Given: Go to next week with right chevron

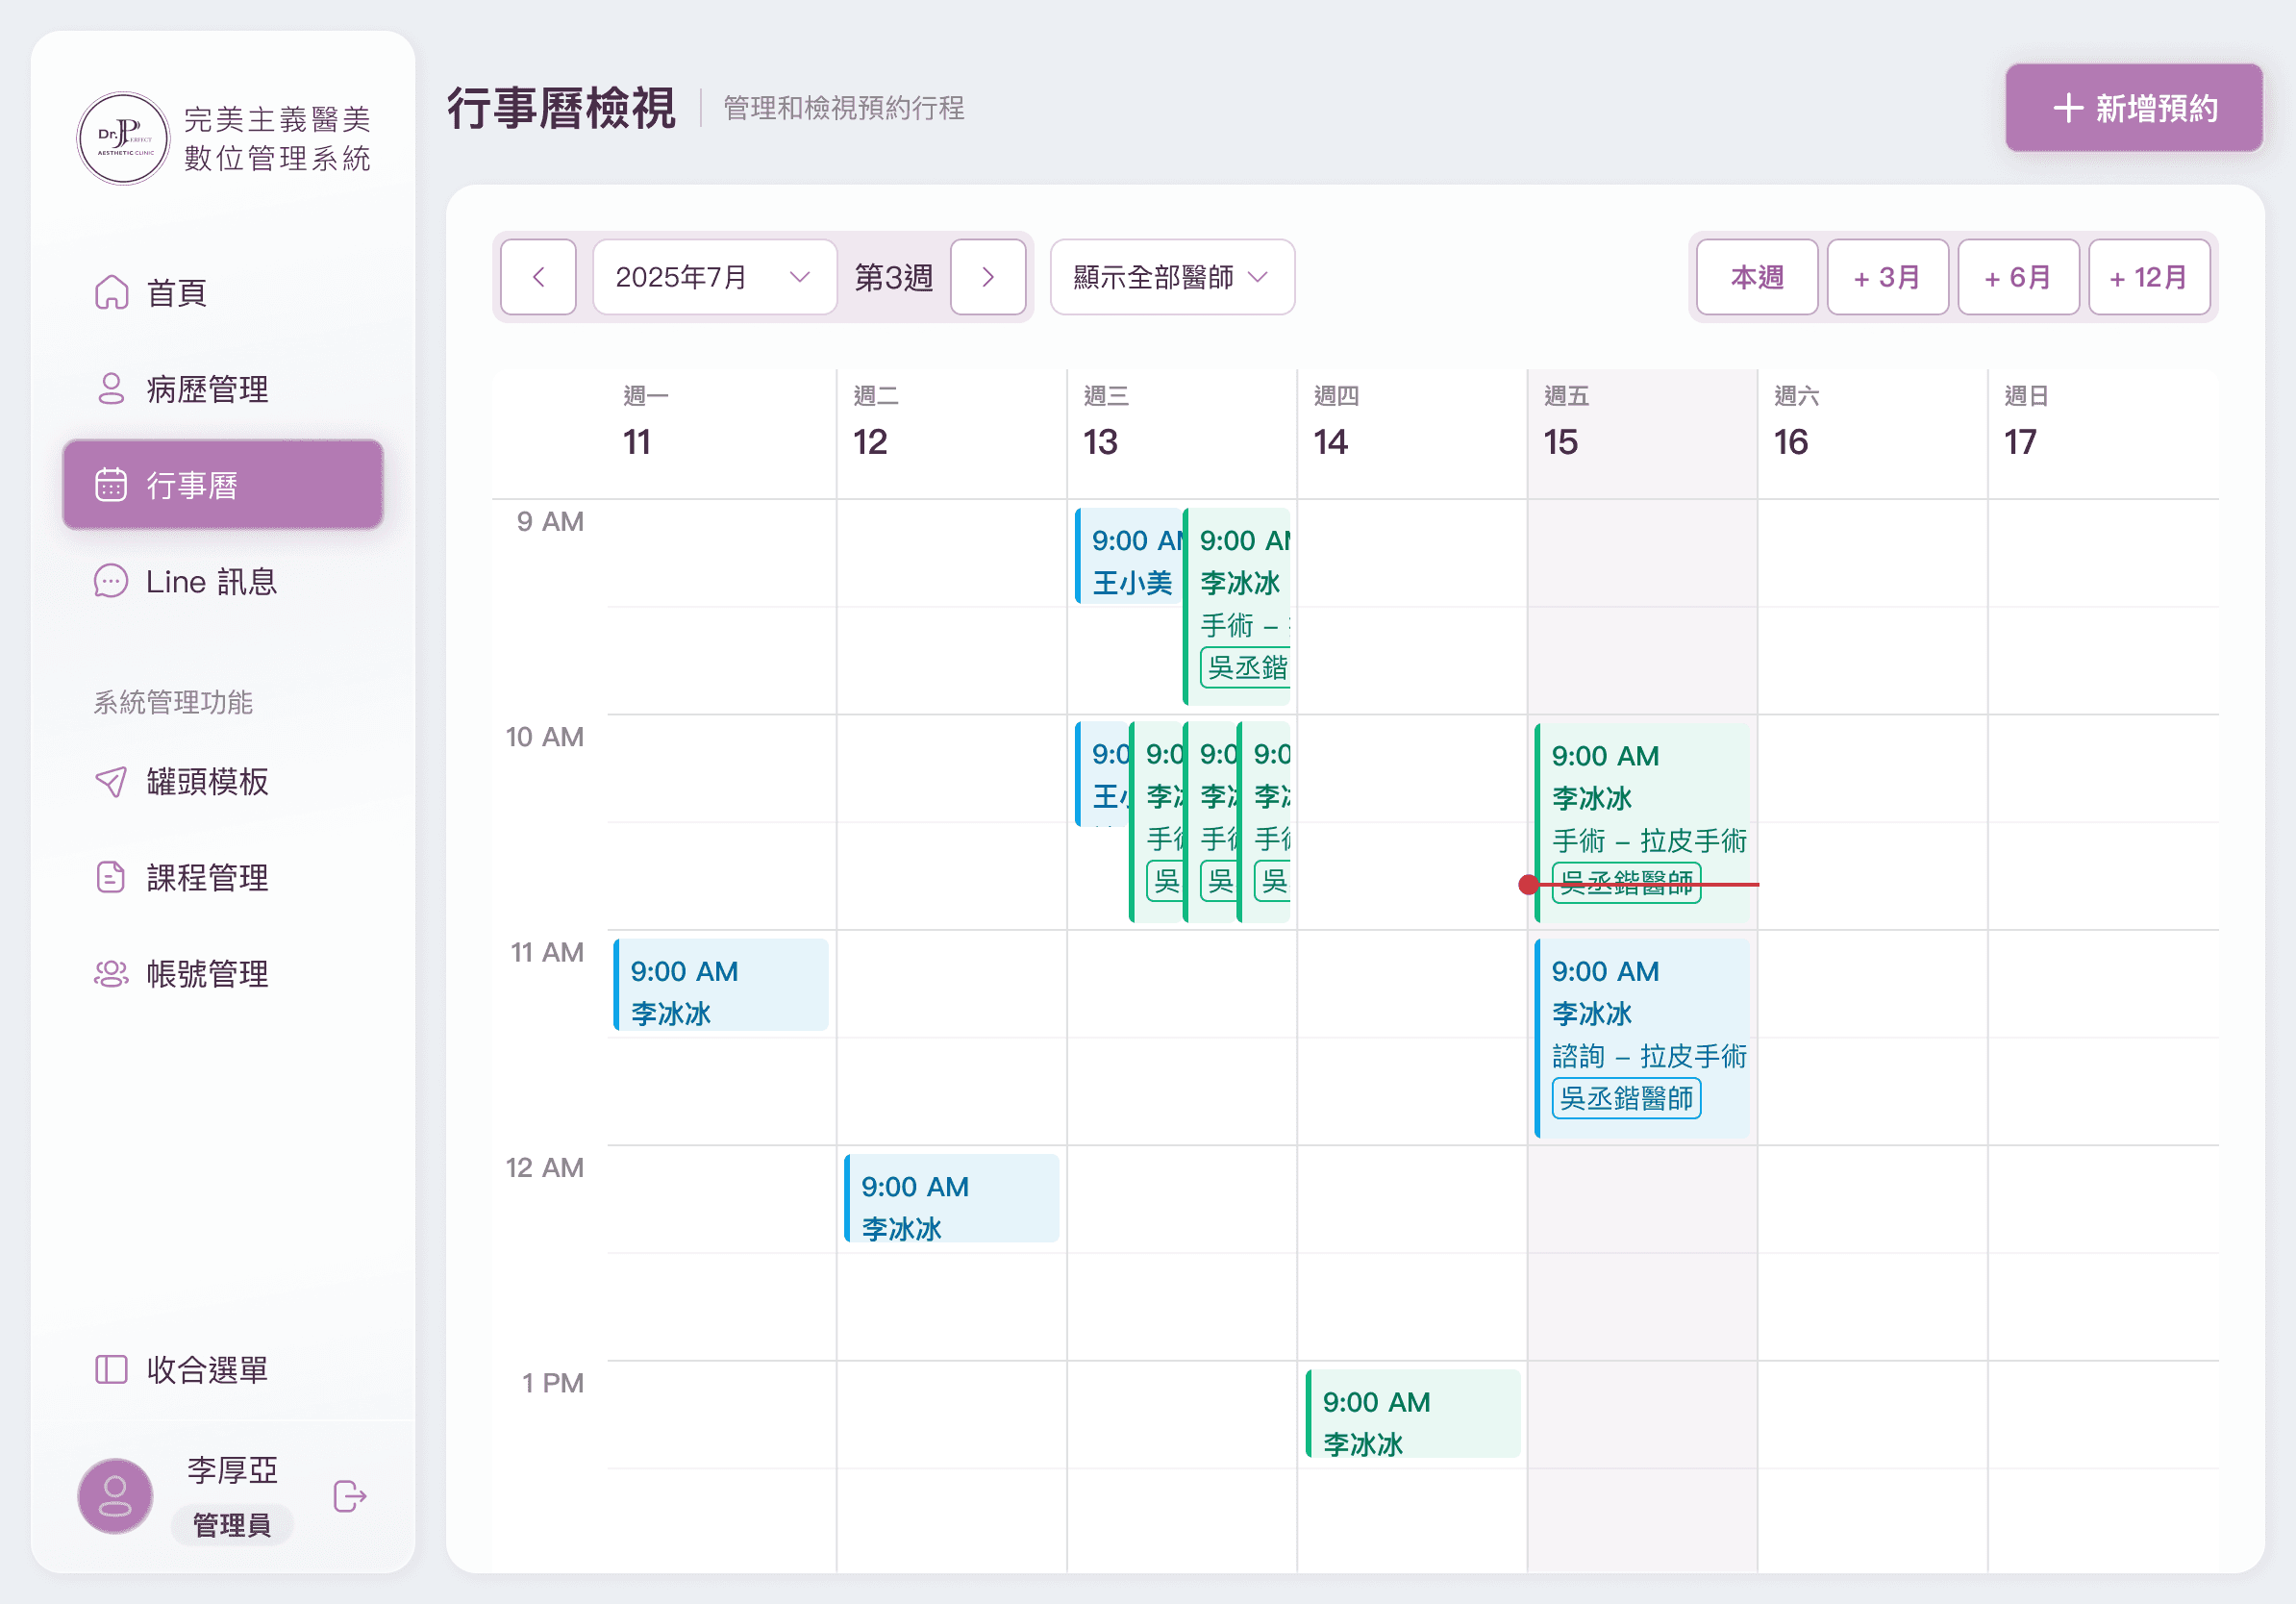Looking at the screenshot, I should (987, 277).
